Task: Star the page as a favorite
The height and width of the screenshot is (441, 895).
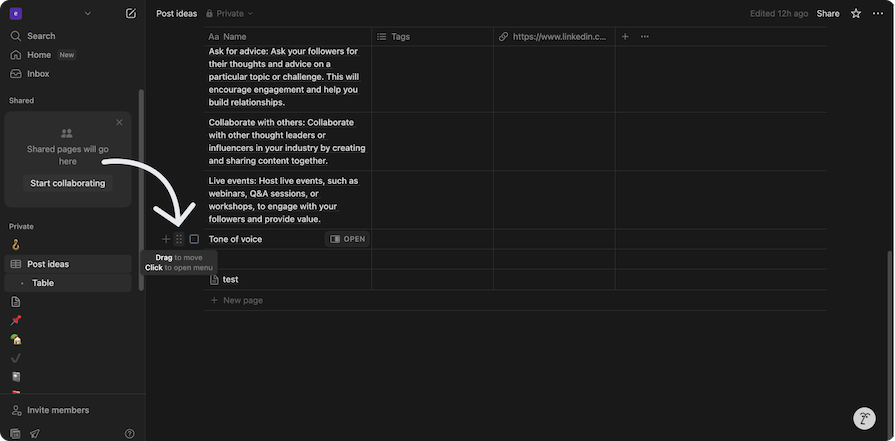Action: pyautogui.click(x=855, y=14)
